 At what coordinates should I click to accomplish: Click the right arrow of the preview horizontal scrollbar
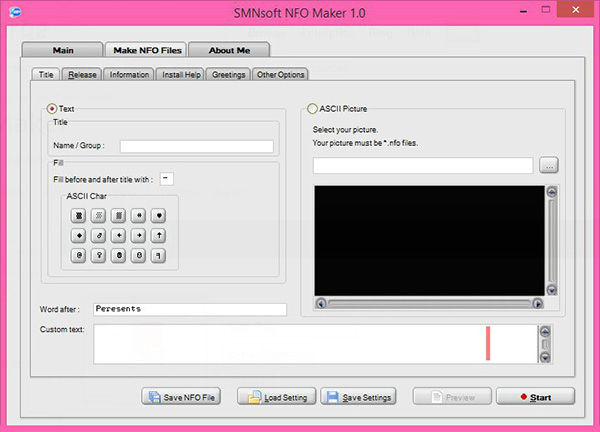538,303
